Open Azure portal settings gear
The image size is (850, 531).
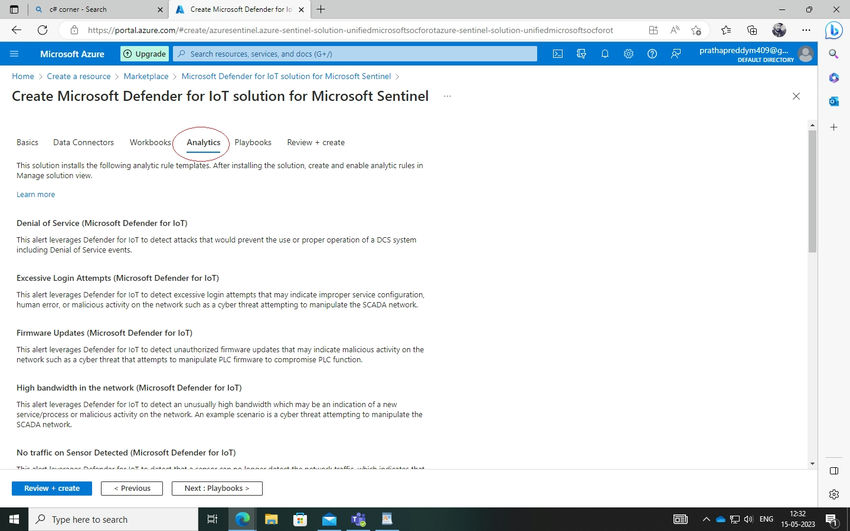coord(628,54)
